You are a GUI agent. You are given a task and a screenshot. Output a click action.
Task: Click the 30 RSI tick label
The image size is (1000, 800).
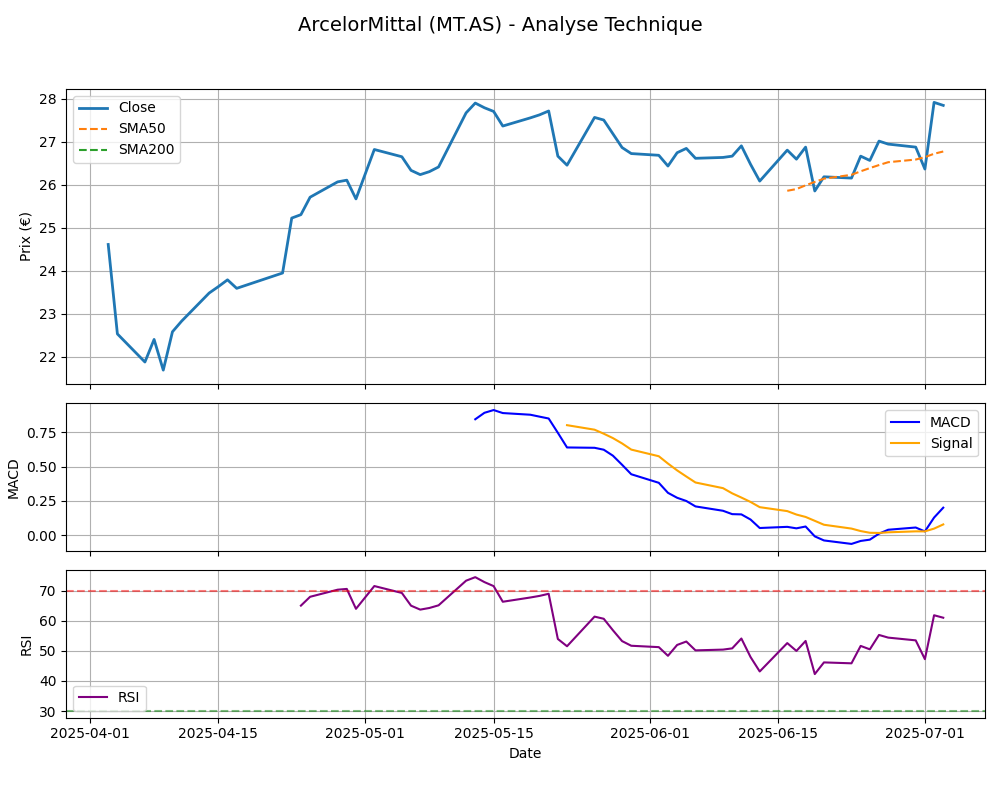(48, 712)
